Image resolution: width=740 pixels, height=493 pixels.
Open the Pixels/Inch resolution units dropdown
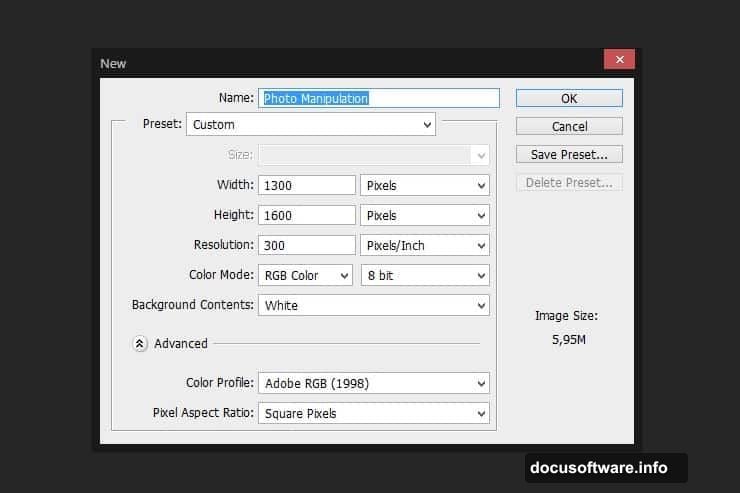pos(425,245)
